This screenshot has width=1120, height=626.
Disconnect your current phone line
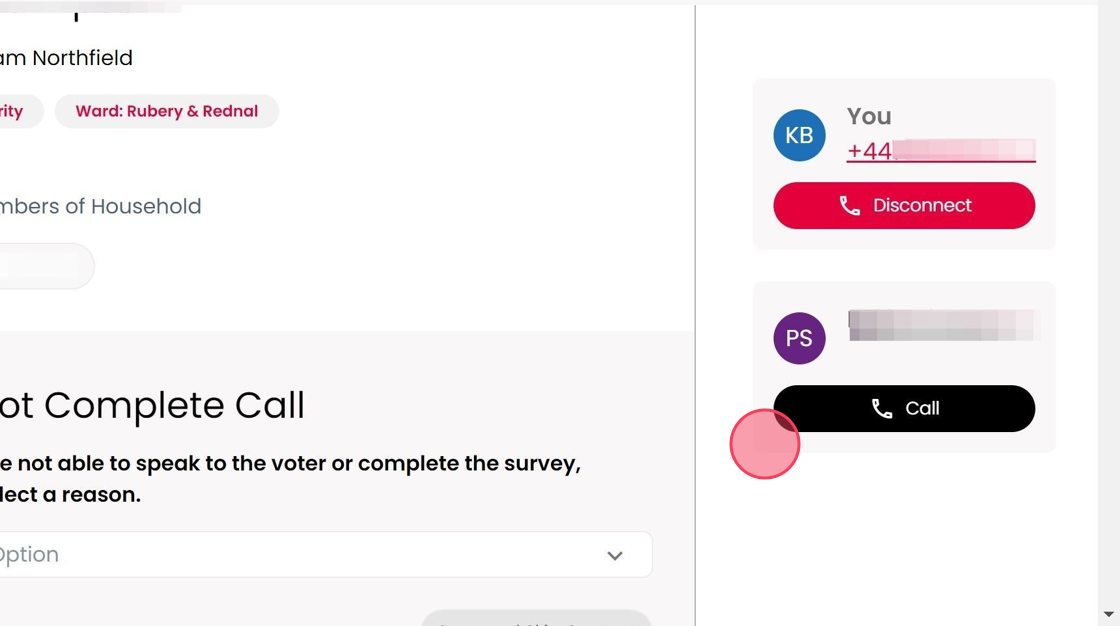(904, 206)
